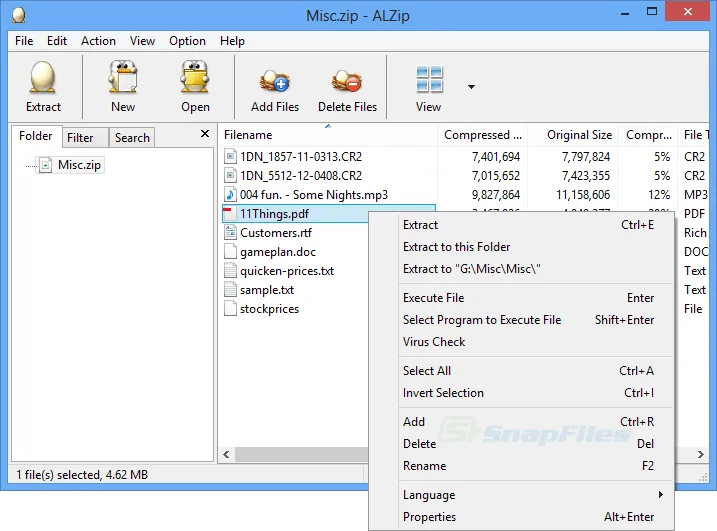Open the Help menu

pos(232,41)
